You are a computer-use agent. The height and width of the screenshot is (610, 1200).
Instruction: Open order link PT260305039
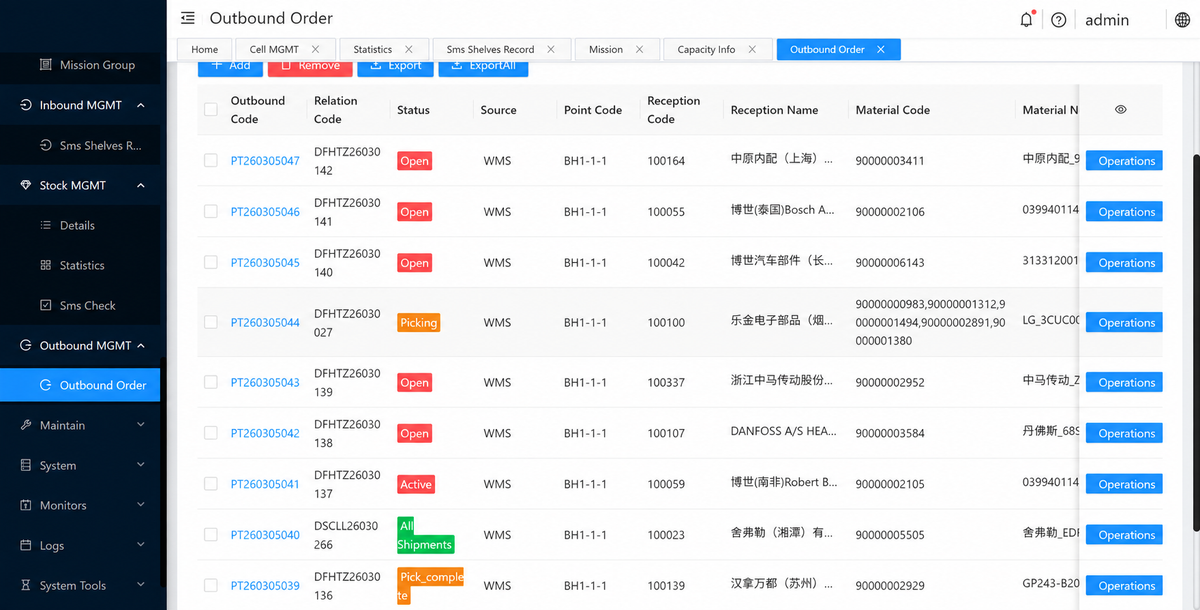(x=265, y=586)
